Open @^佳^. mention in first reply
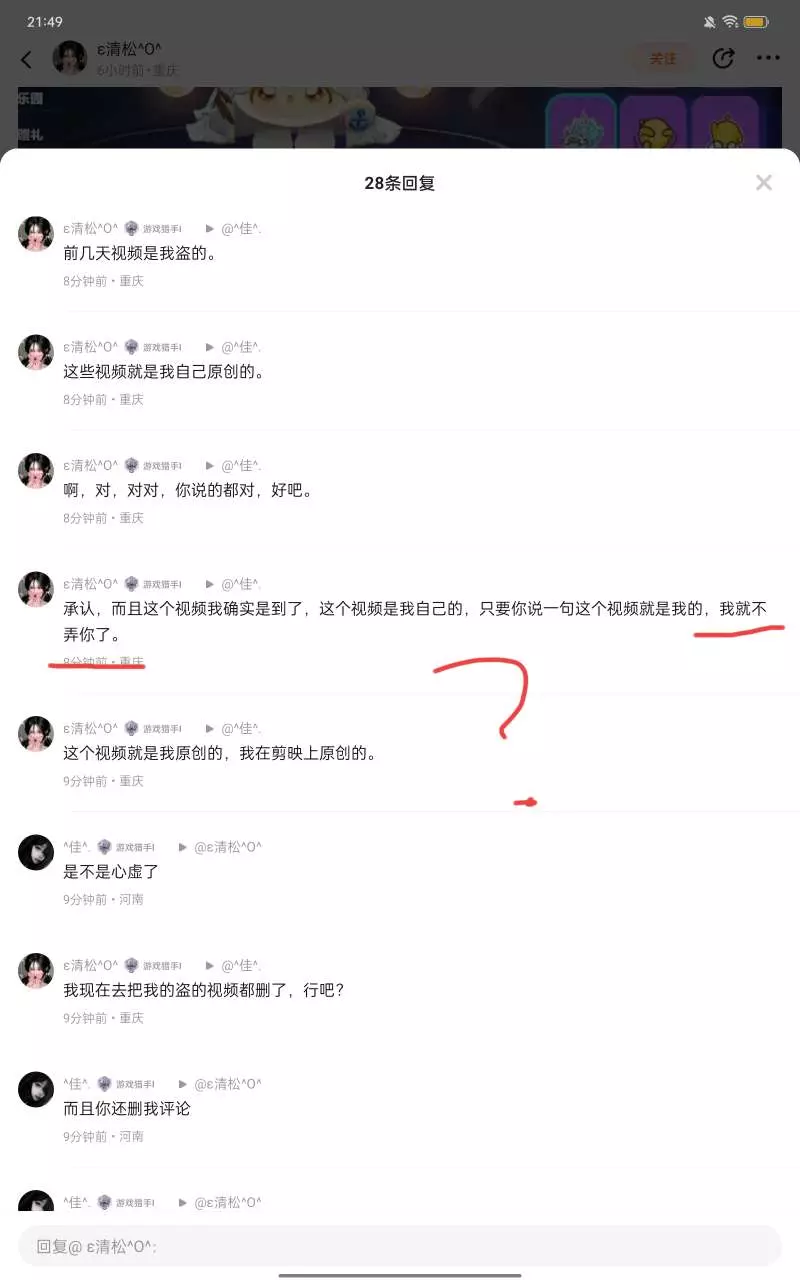This screenshot has height=1280, width=800. [241, 229]
